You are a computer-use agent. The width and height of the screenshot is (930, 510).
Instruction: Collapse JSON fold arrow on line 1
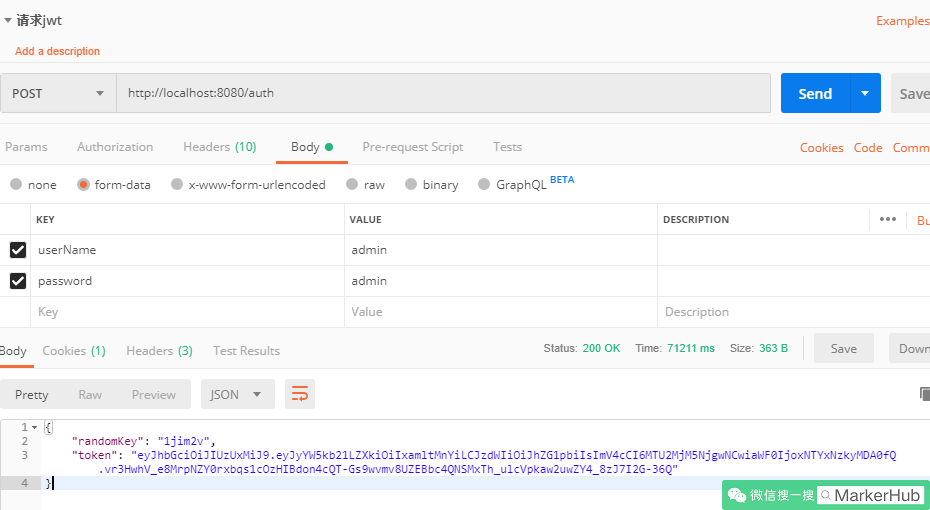pos(34,428)
